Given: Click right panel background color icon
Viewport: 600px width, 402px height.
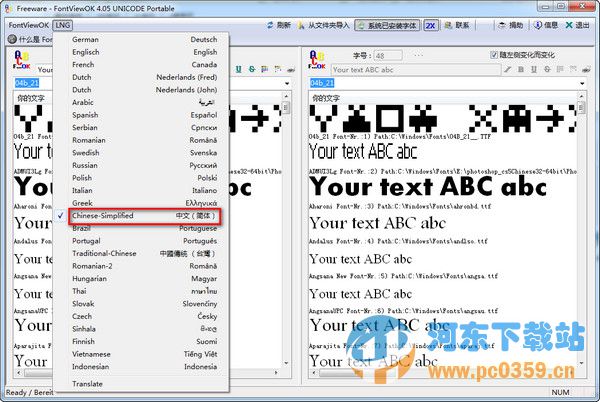Looking at the screenshot, I should [573, 69].
